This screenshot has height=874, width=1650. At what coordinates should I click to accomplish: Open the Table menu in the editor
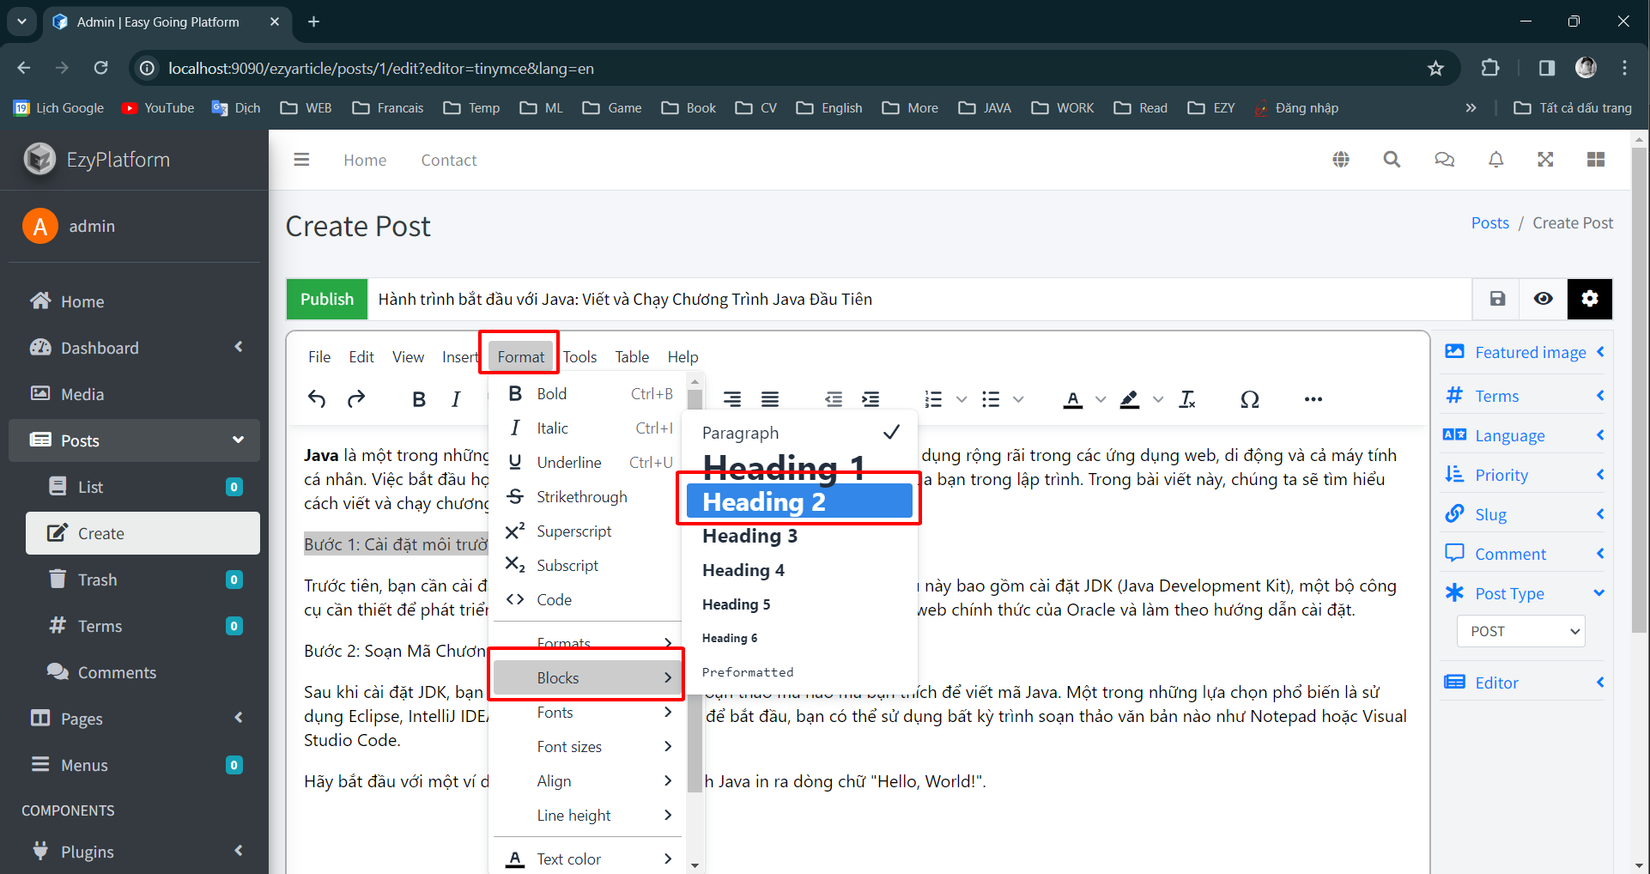(632, 357)
